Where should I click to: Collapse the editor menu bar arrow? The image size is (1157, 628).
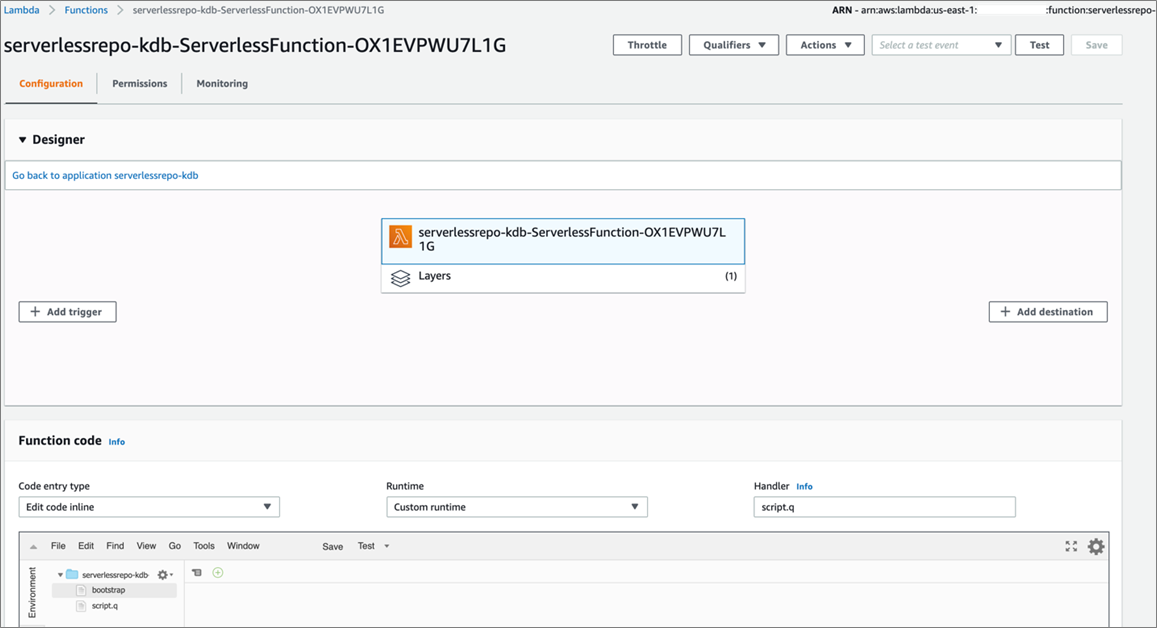pos(33,547)
